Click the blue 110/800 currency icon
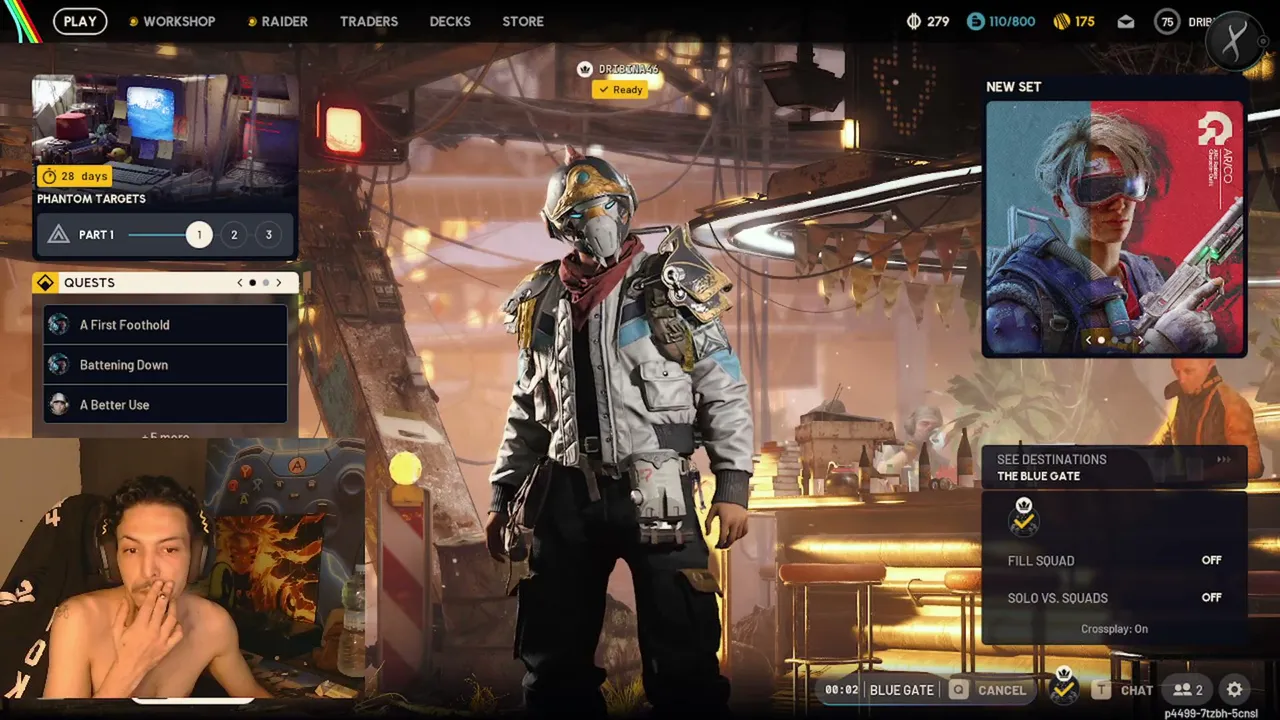Screen dimensions: 1280x720 975,21
